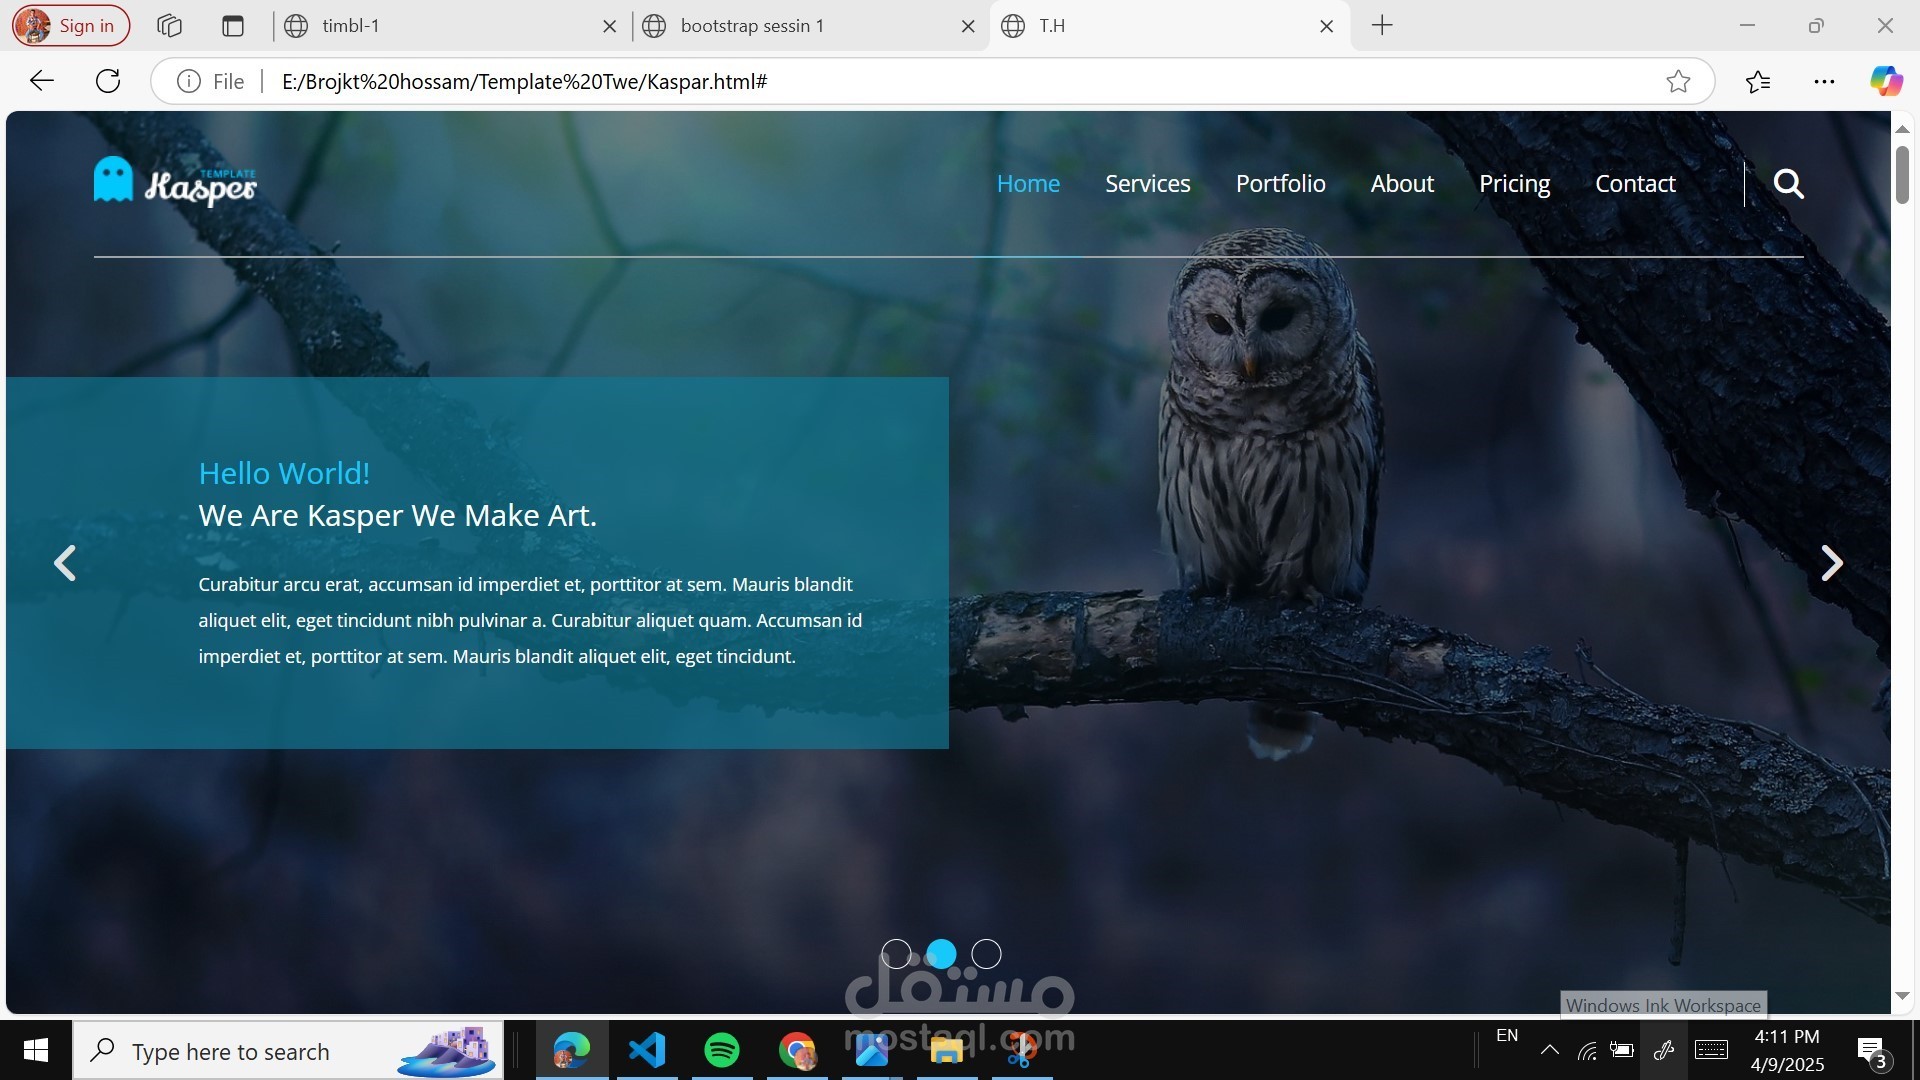Open Windows Ink Workspace pen icon
Image resolution: width=1920 pixels, height=1080 pixels.
pyautogui.click(x=1663, y=1050)
